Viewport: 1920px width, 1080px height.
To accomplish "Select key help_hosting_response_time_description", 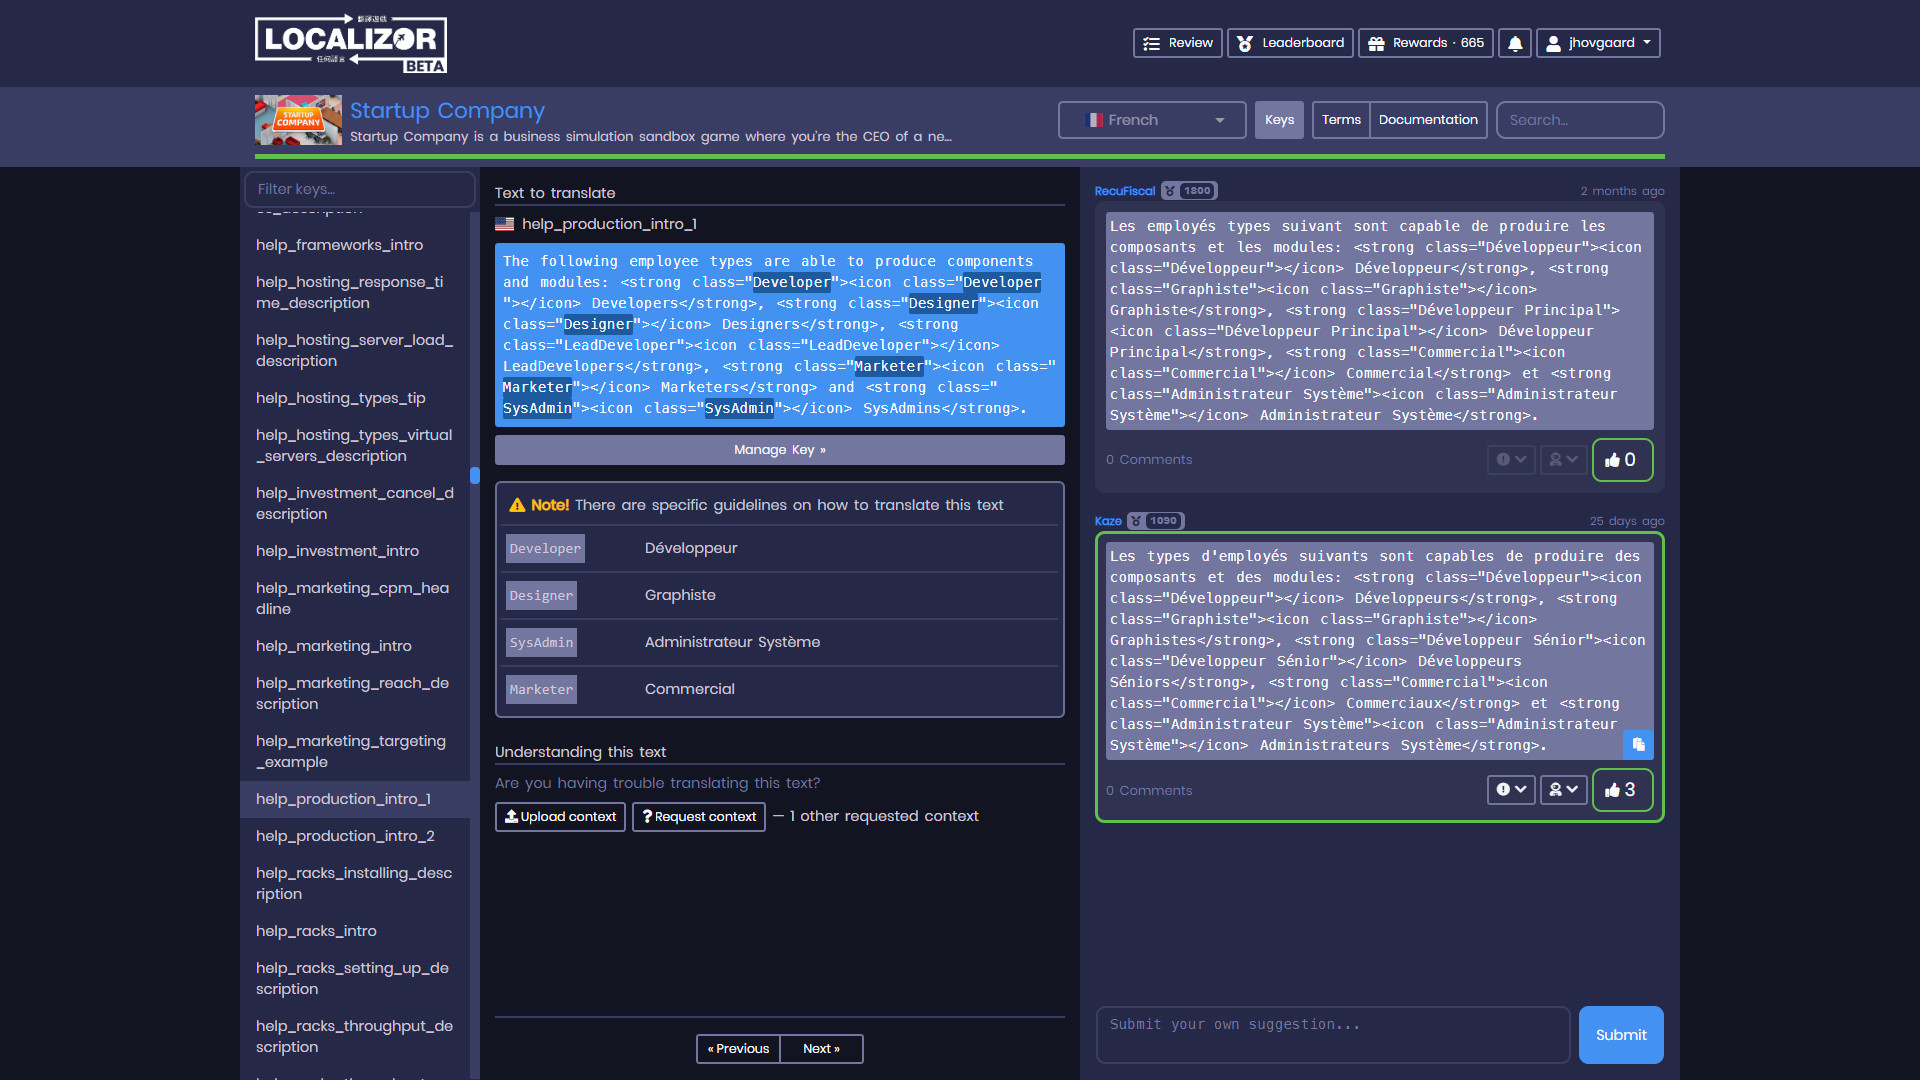I will click(x=355, y=293).
